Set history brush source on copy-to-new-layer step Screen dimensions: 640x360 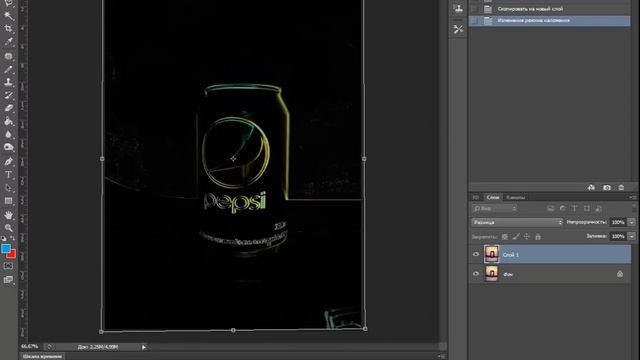click(x=474, y=9)
